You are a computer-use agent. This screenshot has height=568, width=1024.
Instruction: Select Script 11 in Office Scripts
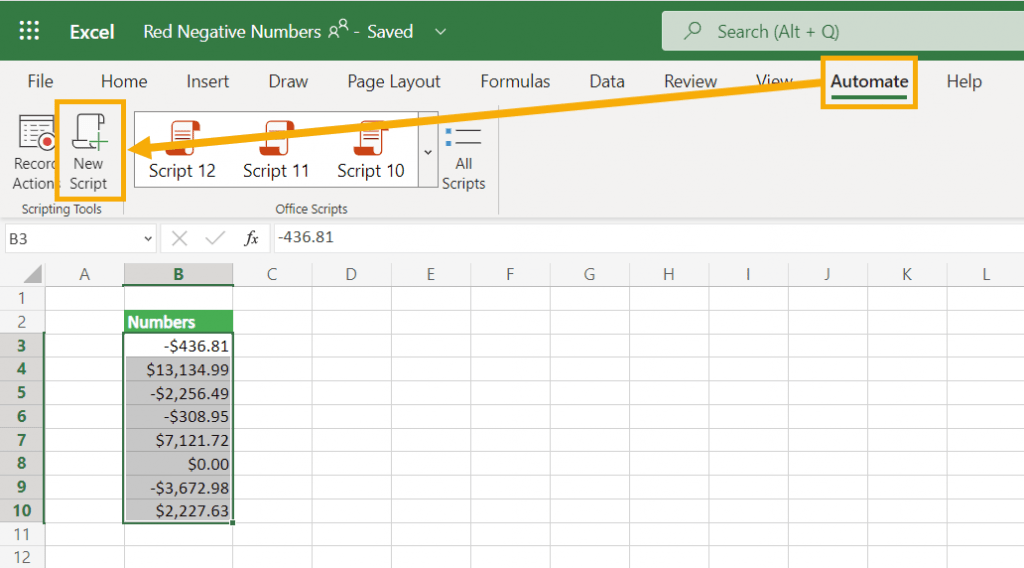[x=276, y=150]
